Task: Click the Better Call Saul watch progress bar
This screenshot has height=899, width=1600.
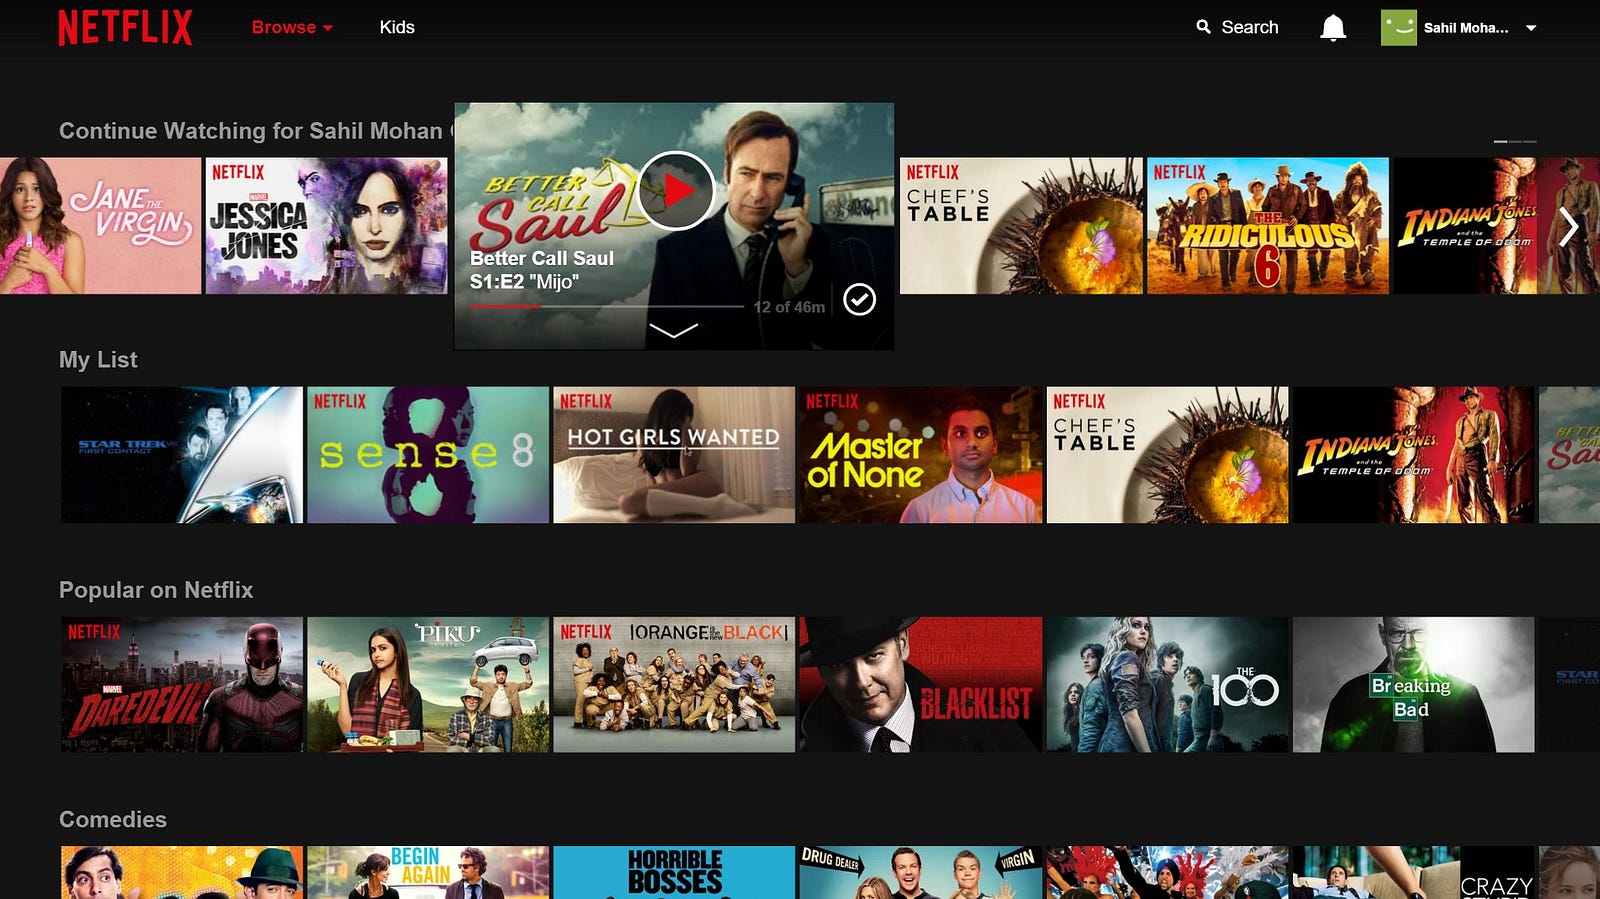Action: [606, 306]
